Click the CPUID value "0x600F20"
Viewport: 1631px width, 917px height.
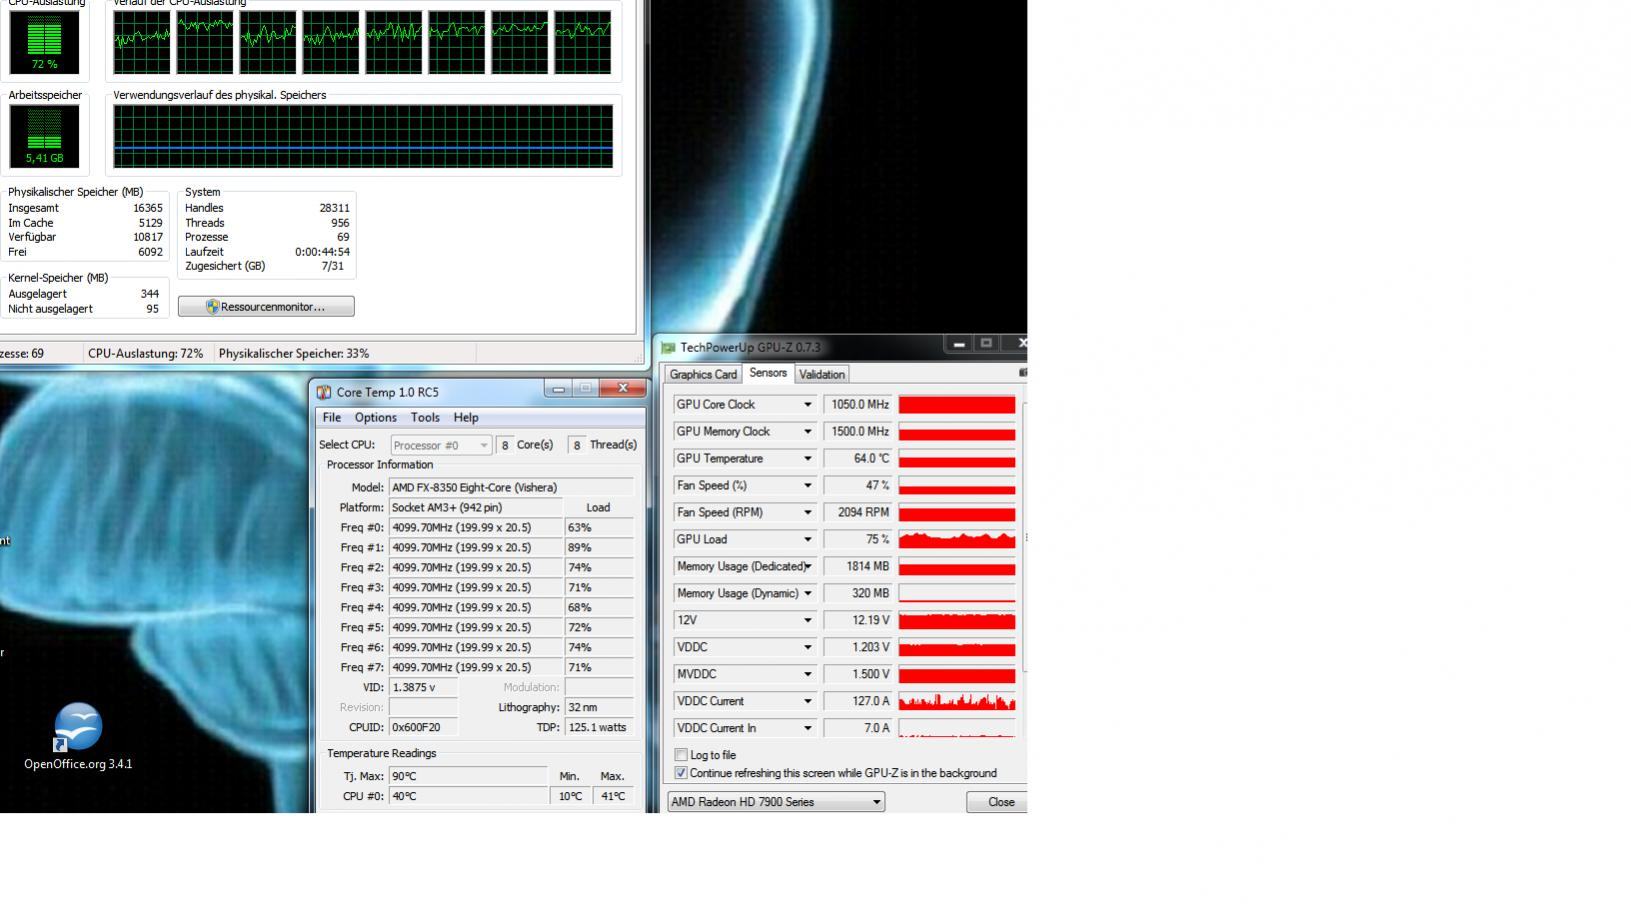point(423,728)
